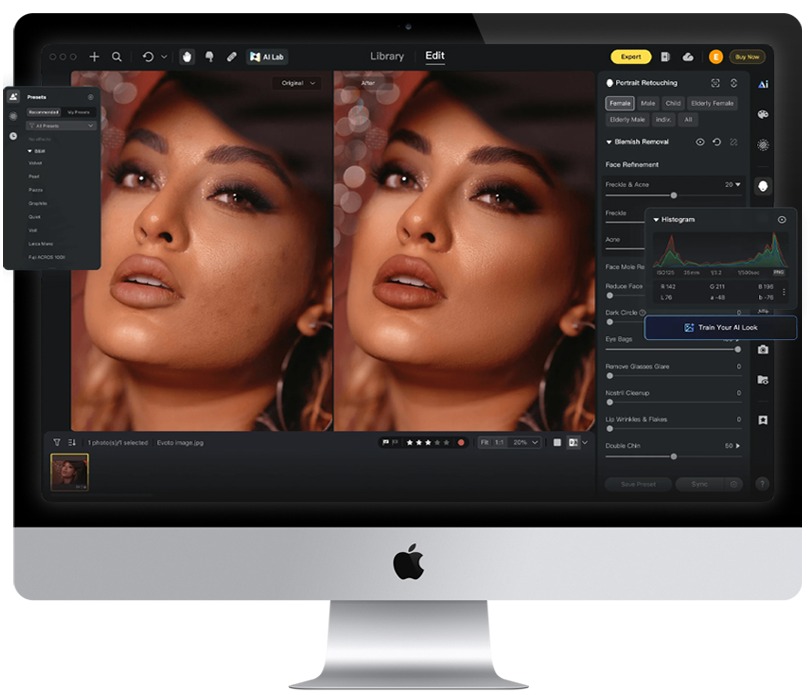
Task: Expand the Freckle & Acne options arrow
Action: [x=738, y=184]
